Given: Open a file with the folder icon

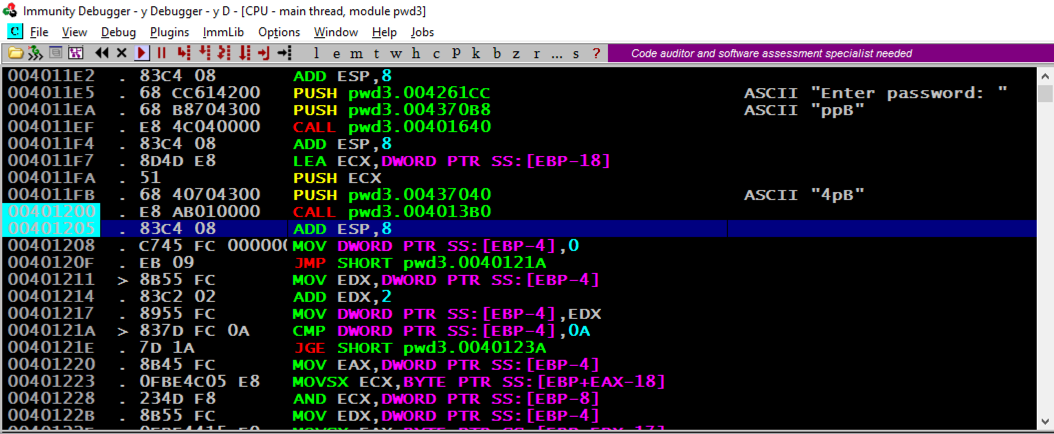Looking at the screenshot, I should click(x=15, y=53).
